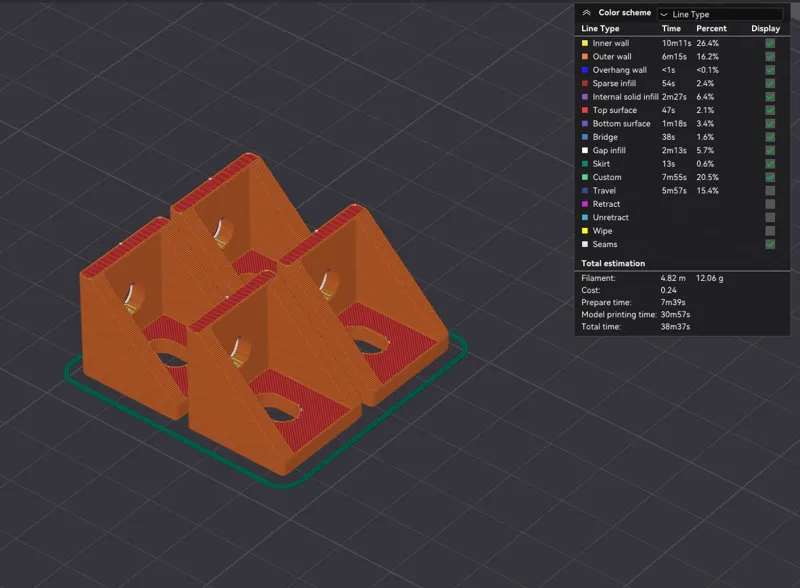The image size is (800, 588).
Task: Toggle Sparse infill display checkbox
Action: (x=770, y=83)
